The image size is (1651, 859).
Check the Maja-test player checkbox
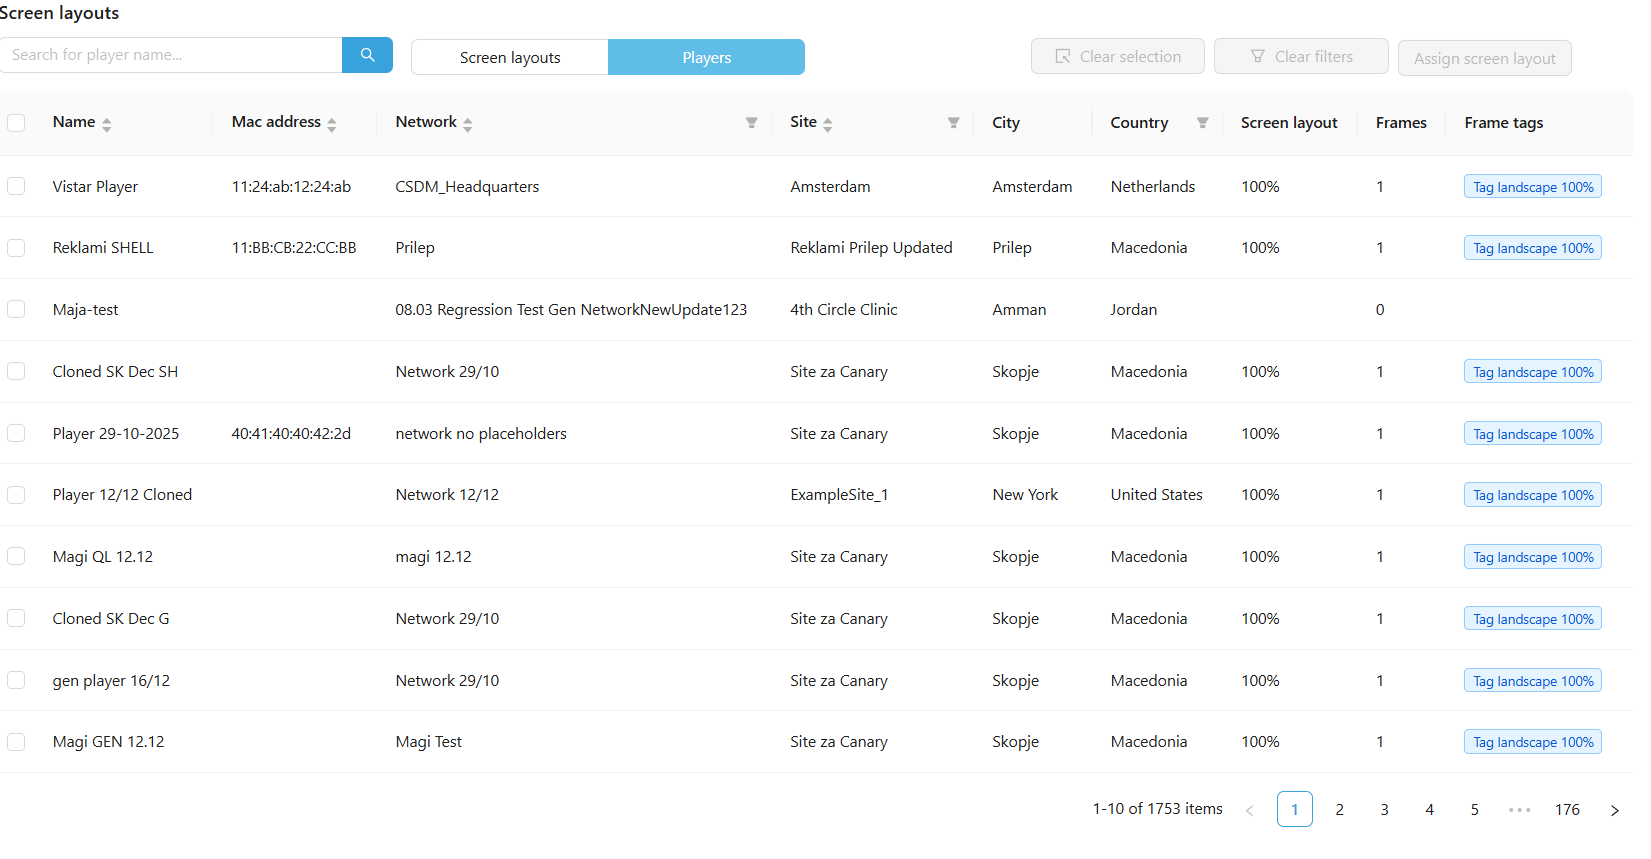click(x=16, y=309)
